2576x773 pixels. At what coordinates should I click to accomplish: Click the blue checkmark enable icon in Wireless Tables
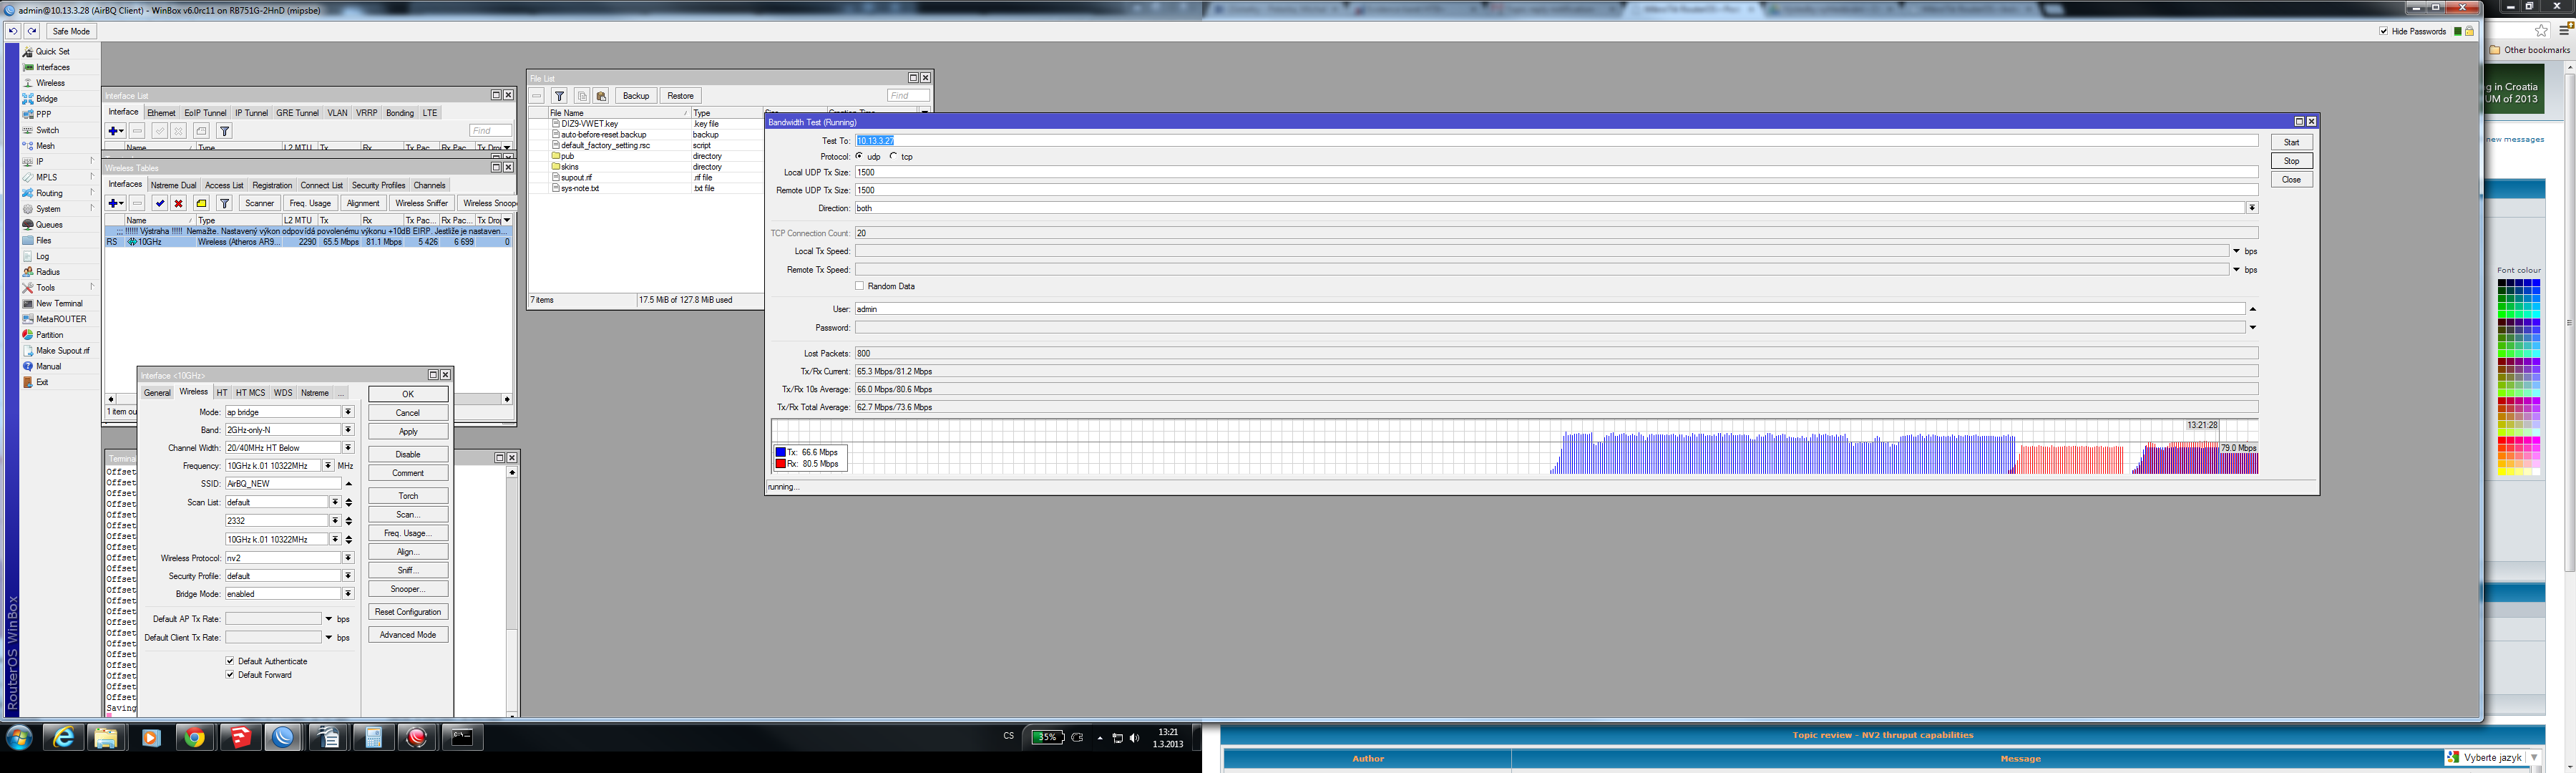click(159, 203)
